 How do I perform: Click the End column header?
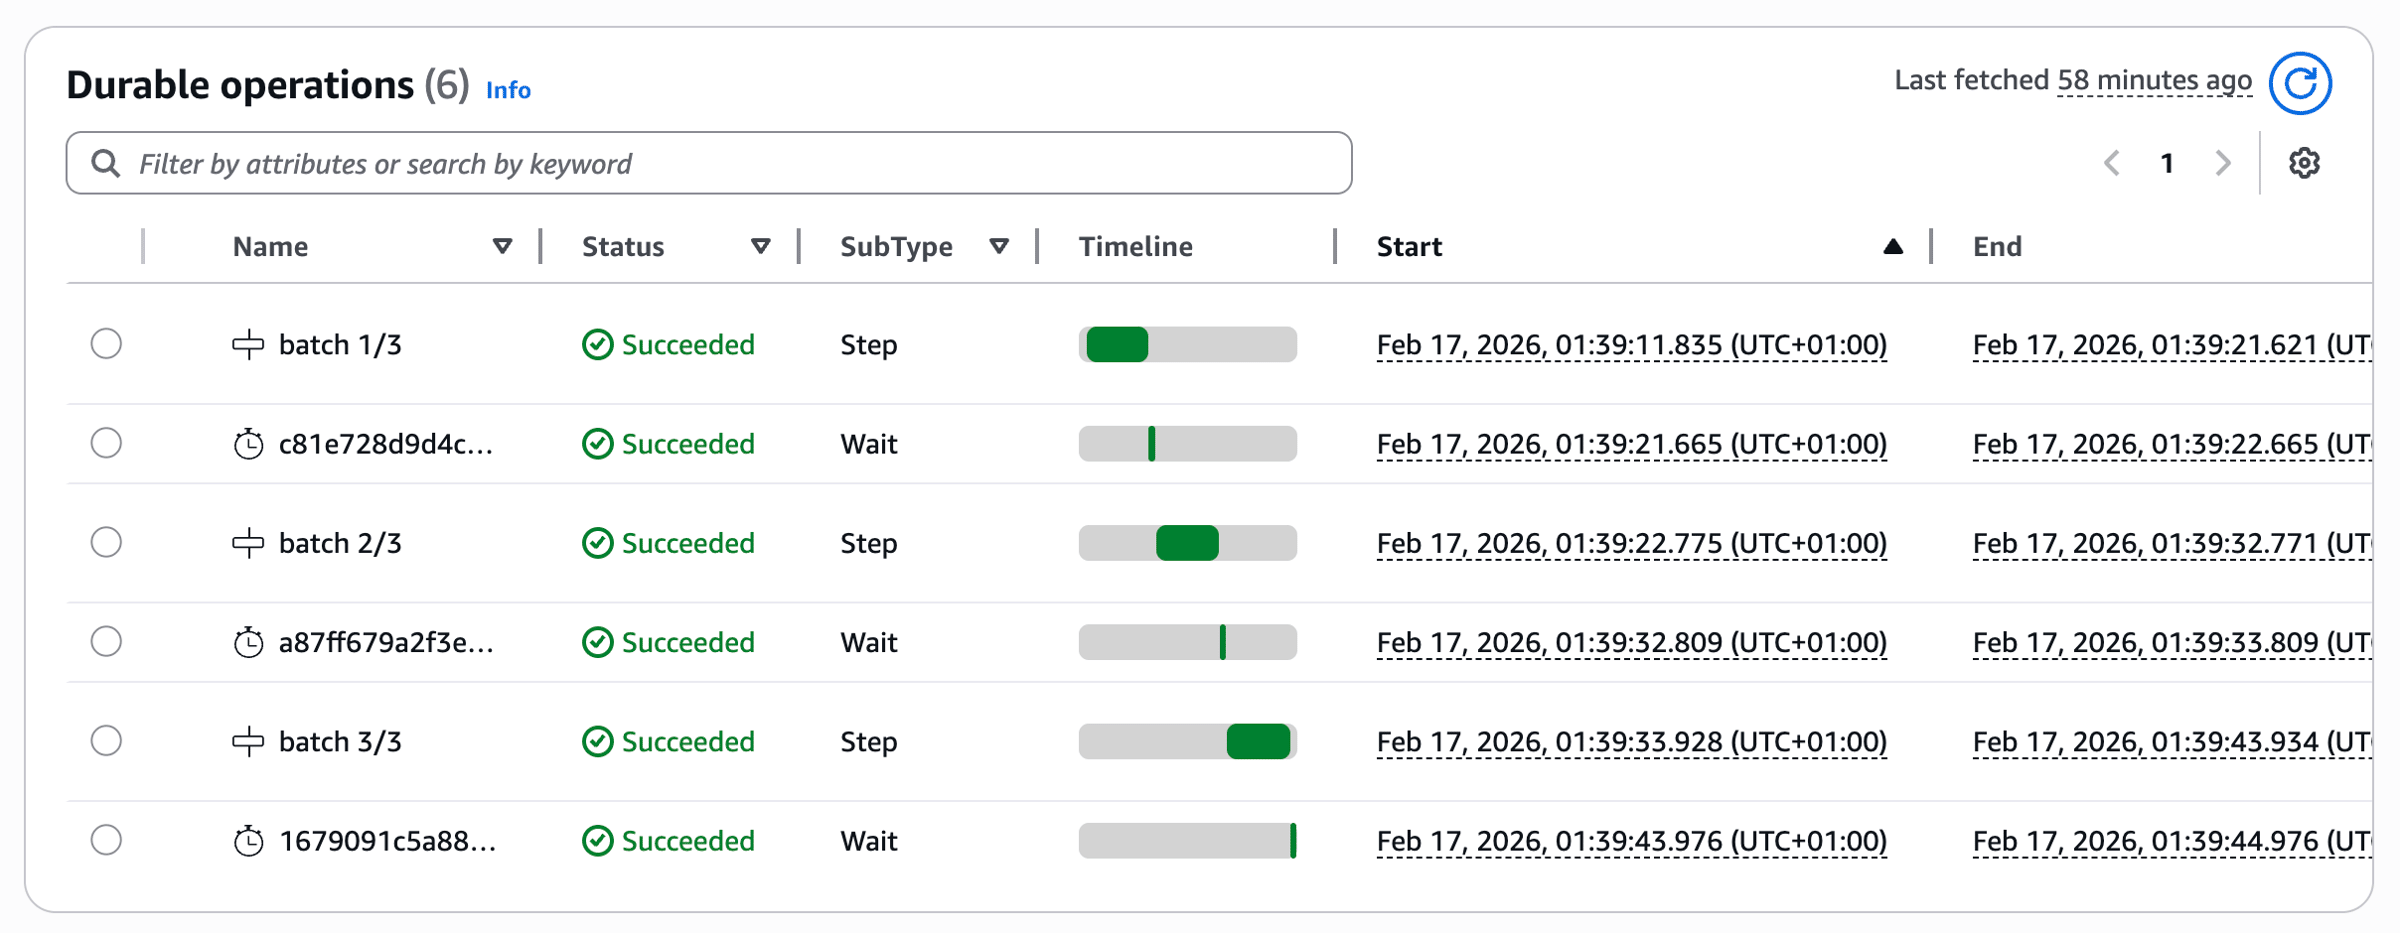click(x=1996, y=247)
